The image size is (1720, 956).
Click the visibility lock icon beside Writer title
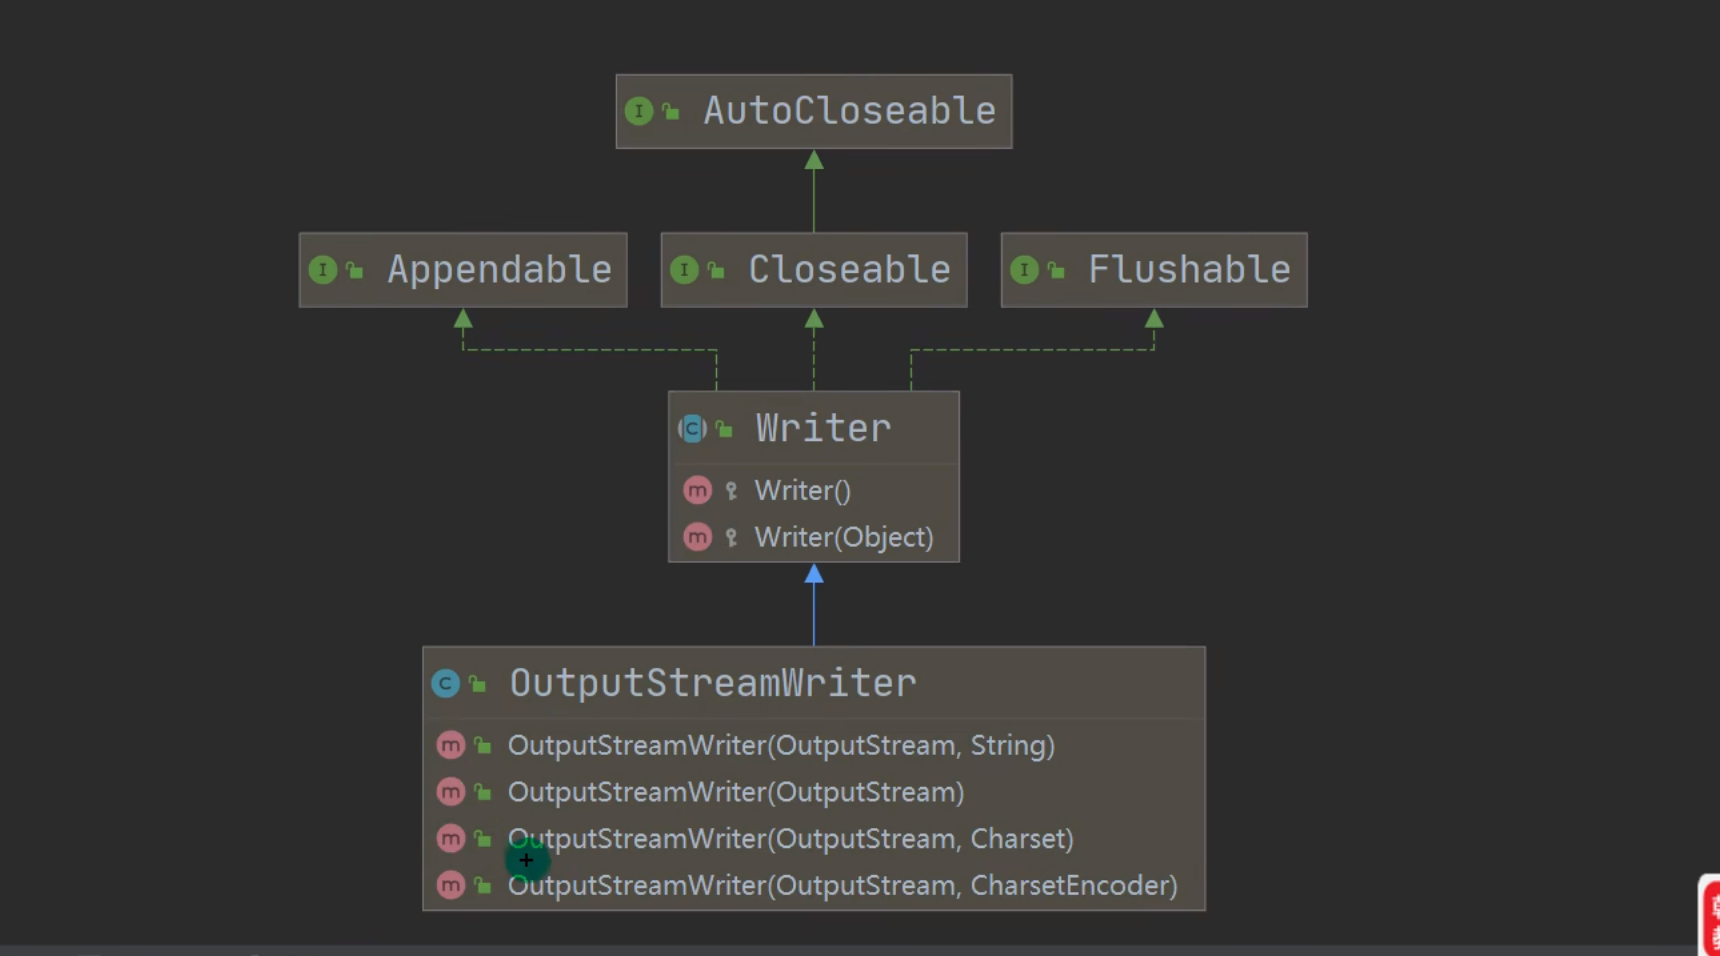[x=725, y=429]
